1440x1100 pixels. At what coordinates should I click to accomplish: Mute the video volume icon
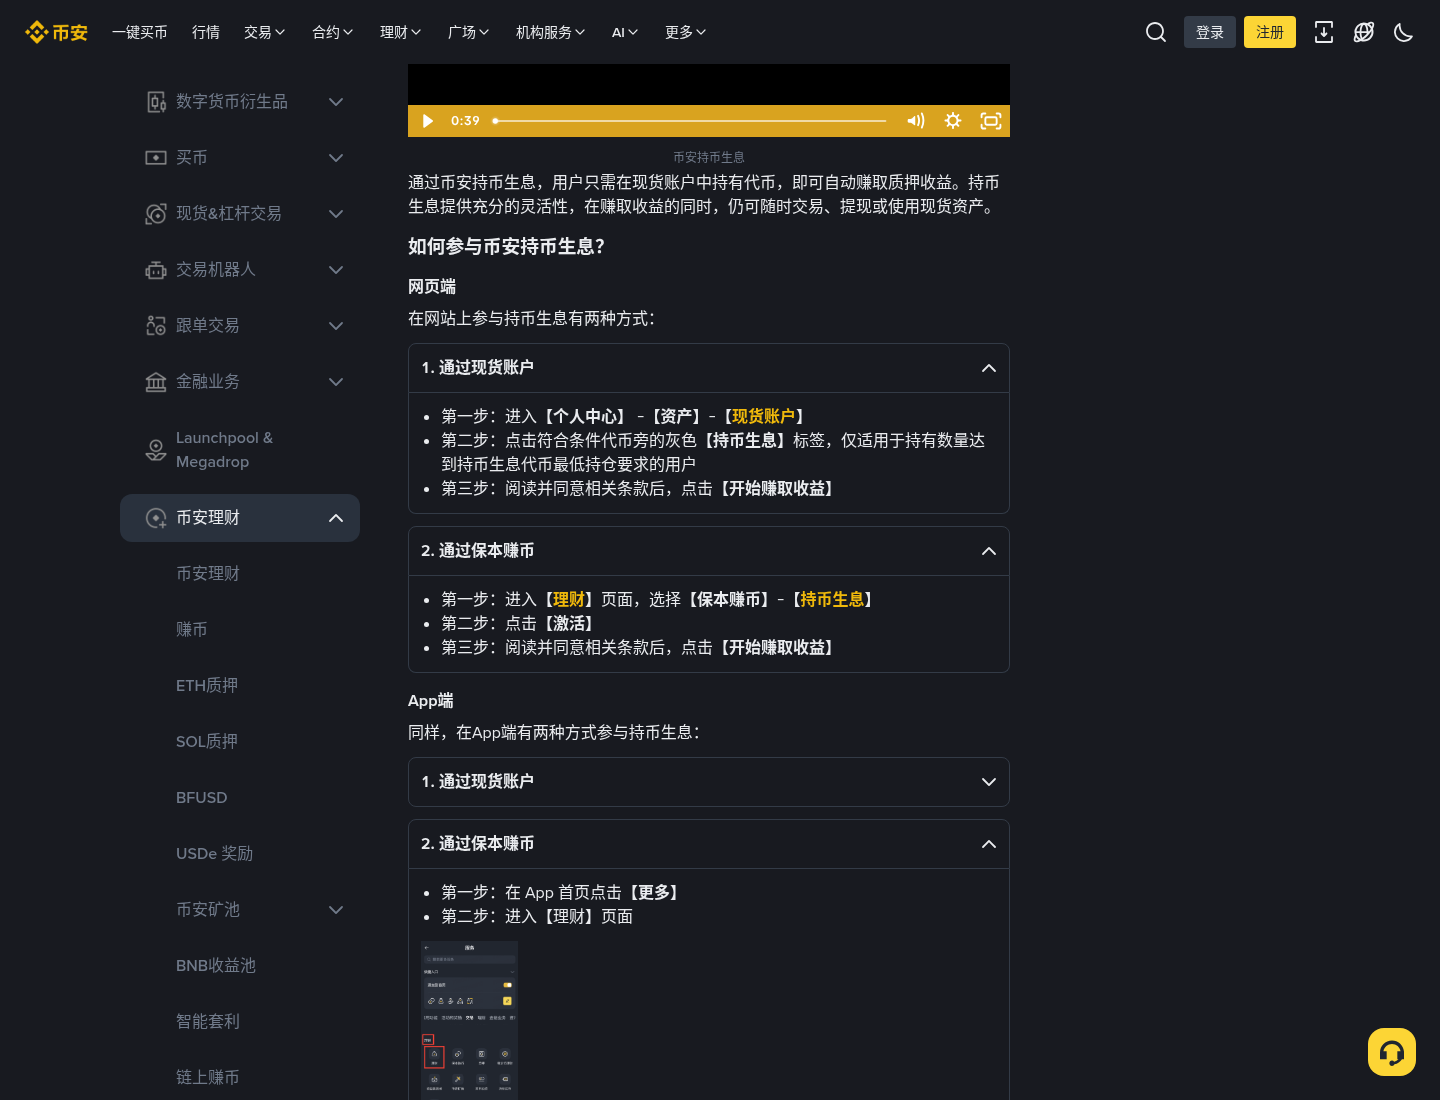click(916, 121)
